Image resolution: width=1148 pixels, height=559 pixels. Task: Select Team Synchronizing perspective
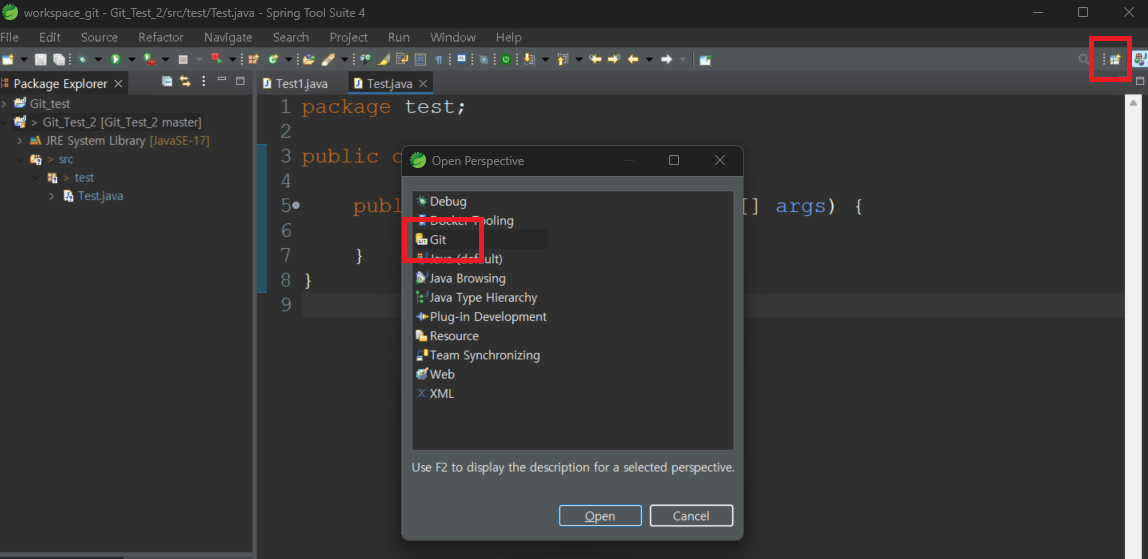point(478,355)
